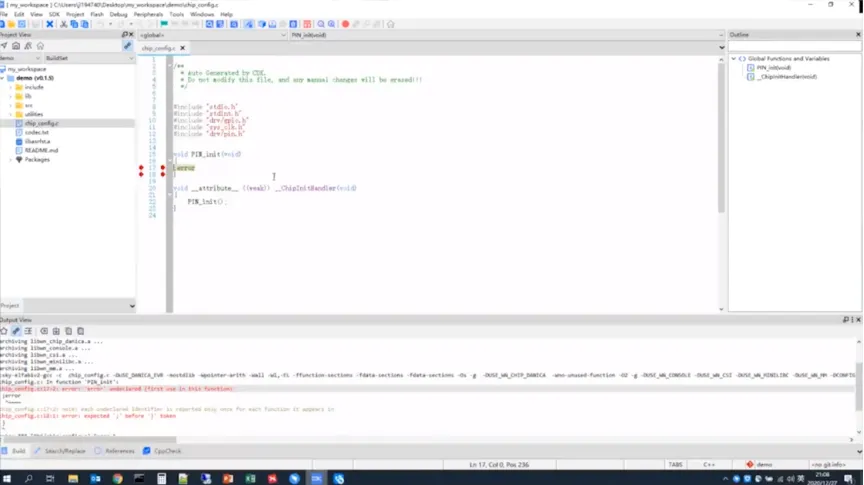Open the <global> scope dropdown
The width and height of the screenshot is (864, 485).
pos(212,35)
